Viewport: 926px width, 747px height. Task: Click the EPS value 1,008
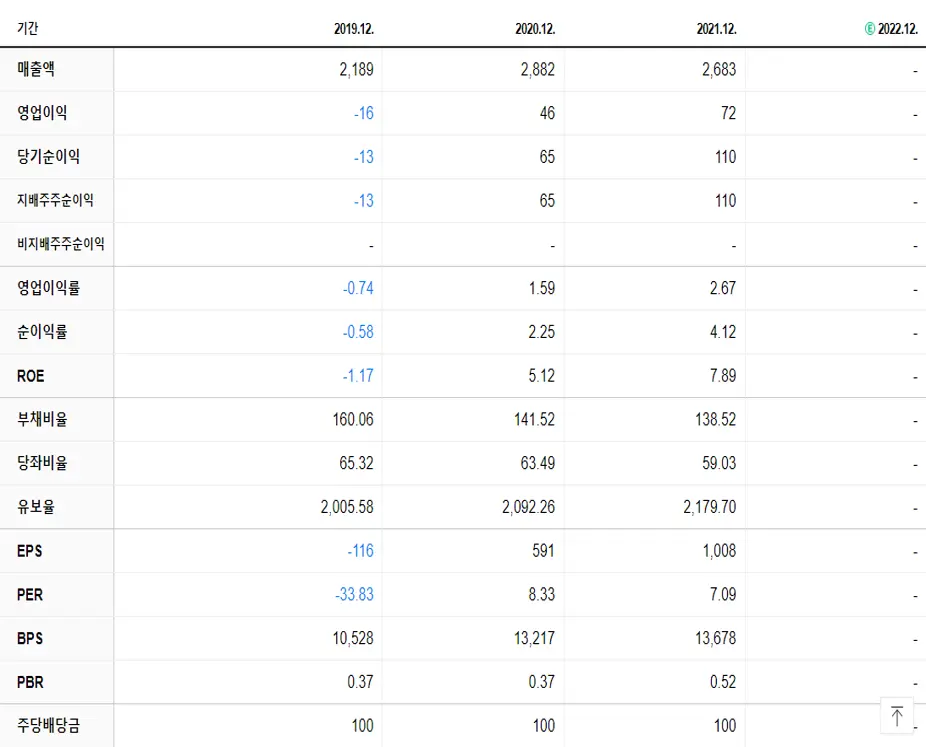point(719,550)
